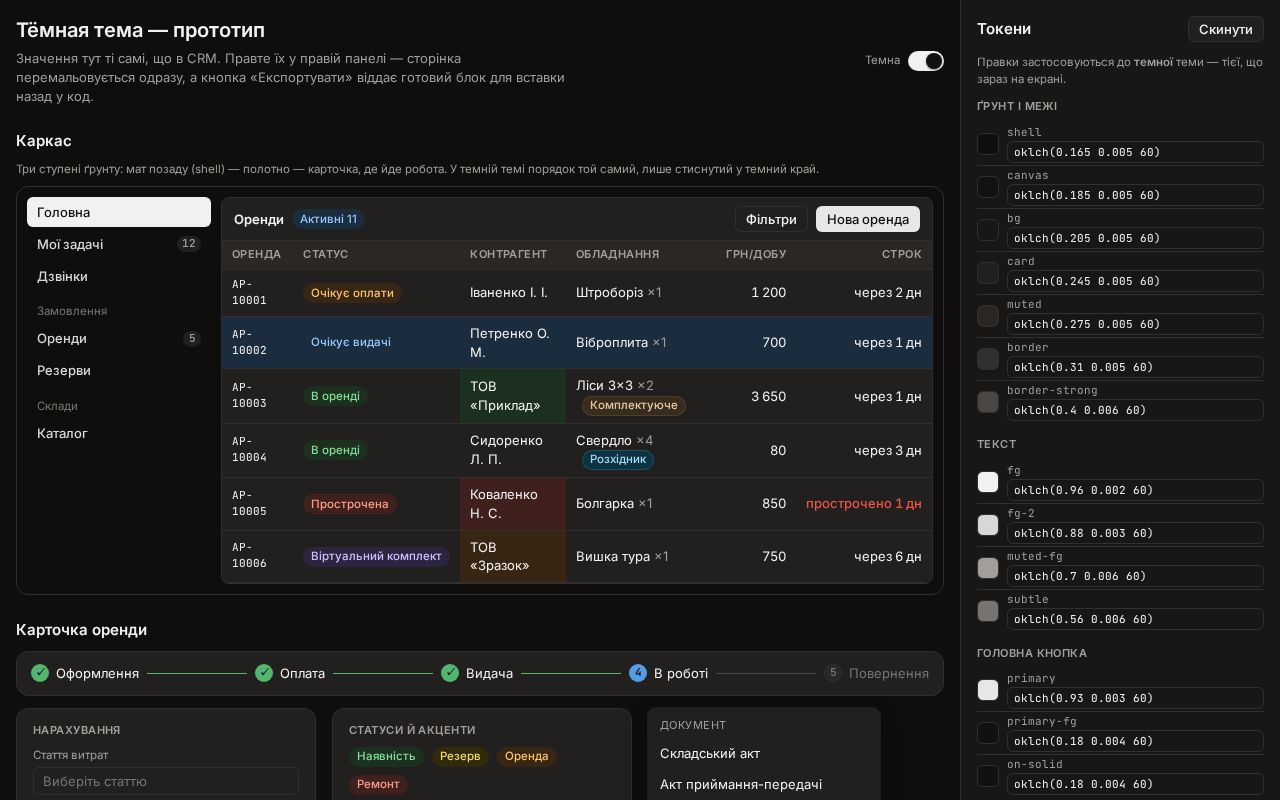Click the subtle token color swatch
Viewport: 1280px width, 800px height.
[988, 611]
